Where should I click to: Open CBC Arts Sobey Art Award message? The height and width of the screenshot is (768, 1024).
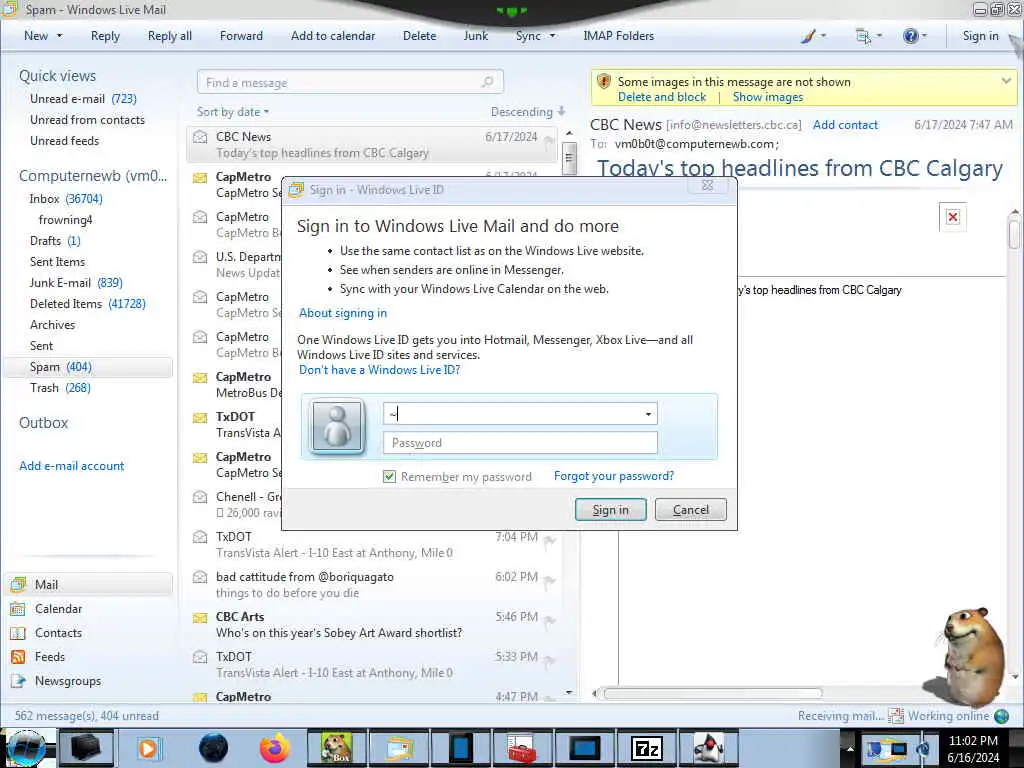coord(372,624)
